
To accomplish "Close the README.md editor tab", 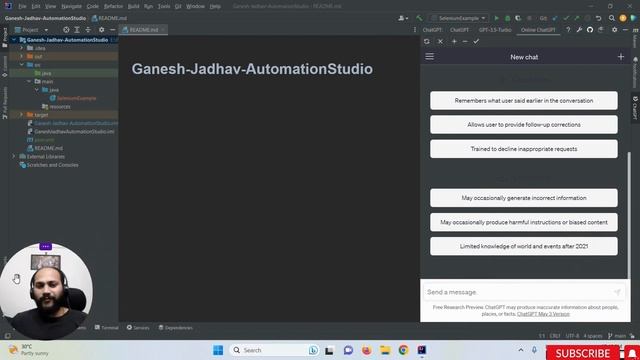I will pos(163,30).
